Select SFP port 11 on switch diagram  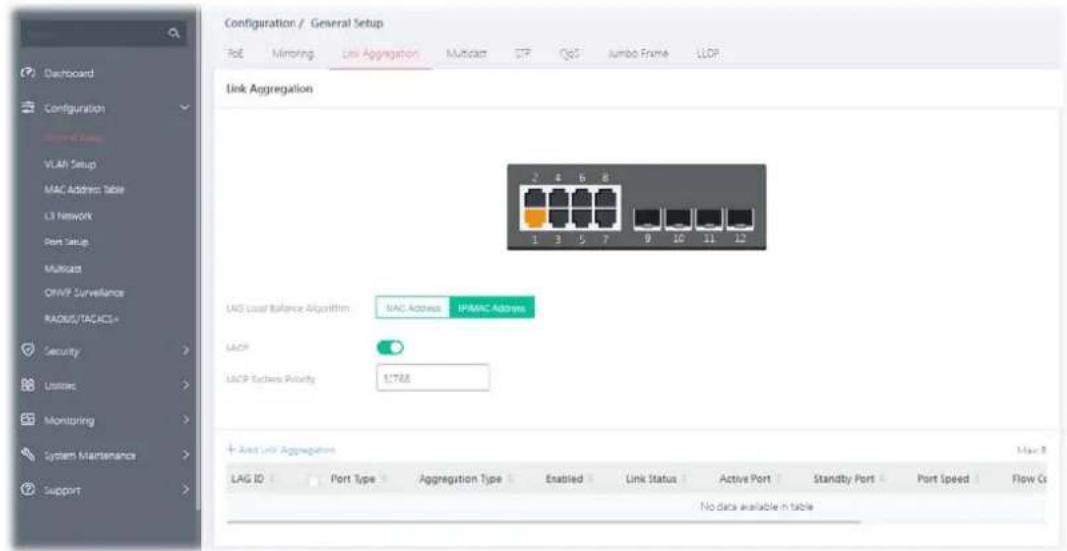pyautogui.click(x=708, y=219)
